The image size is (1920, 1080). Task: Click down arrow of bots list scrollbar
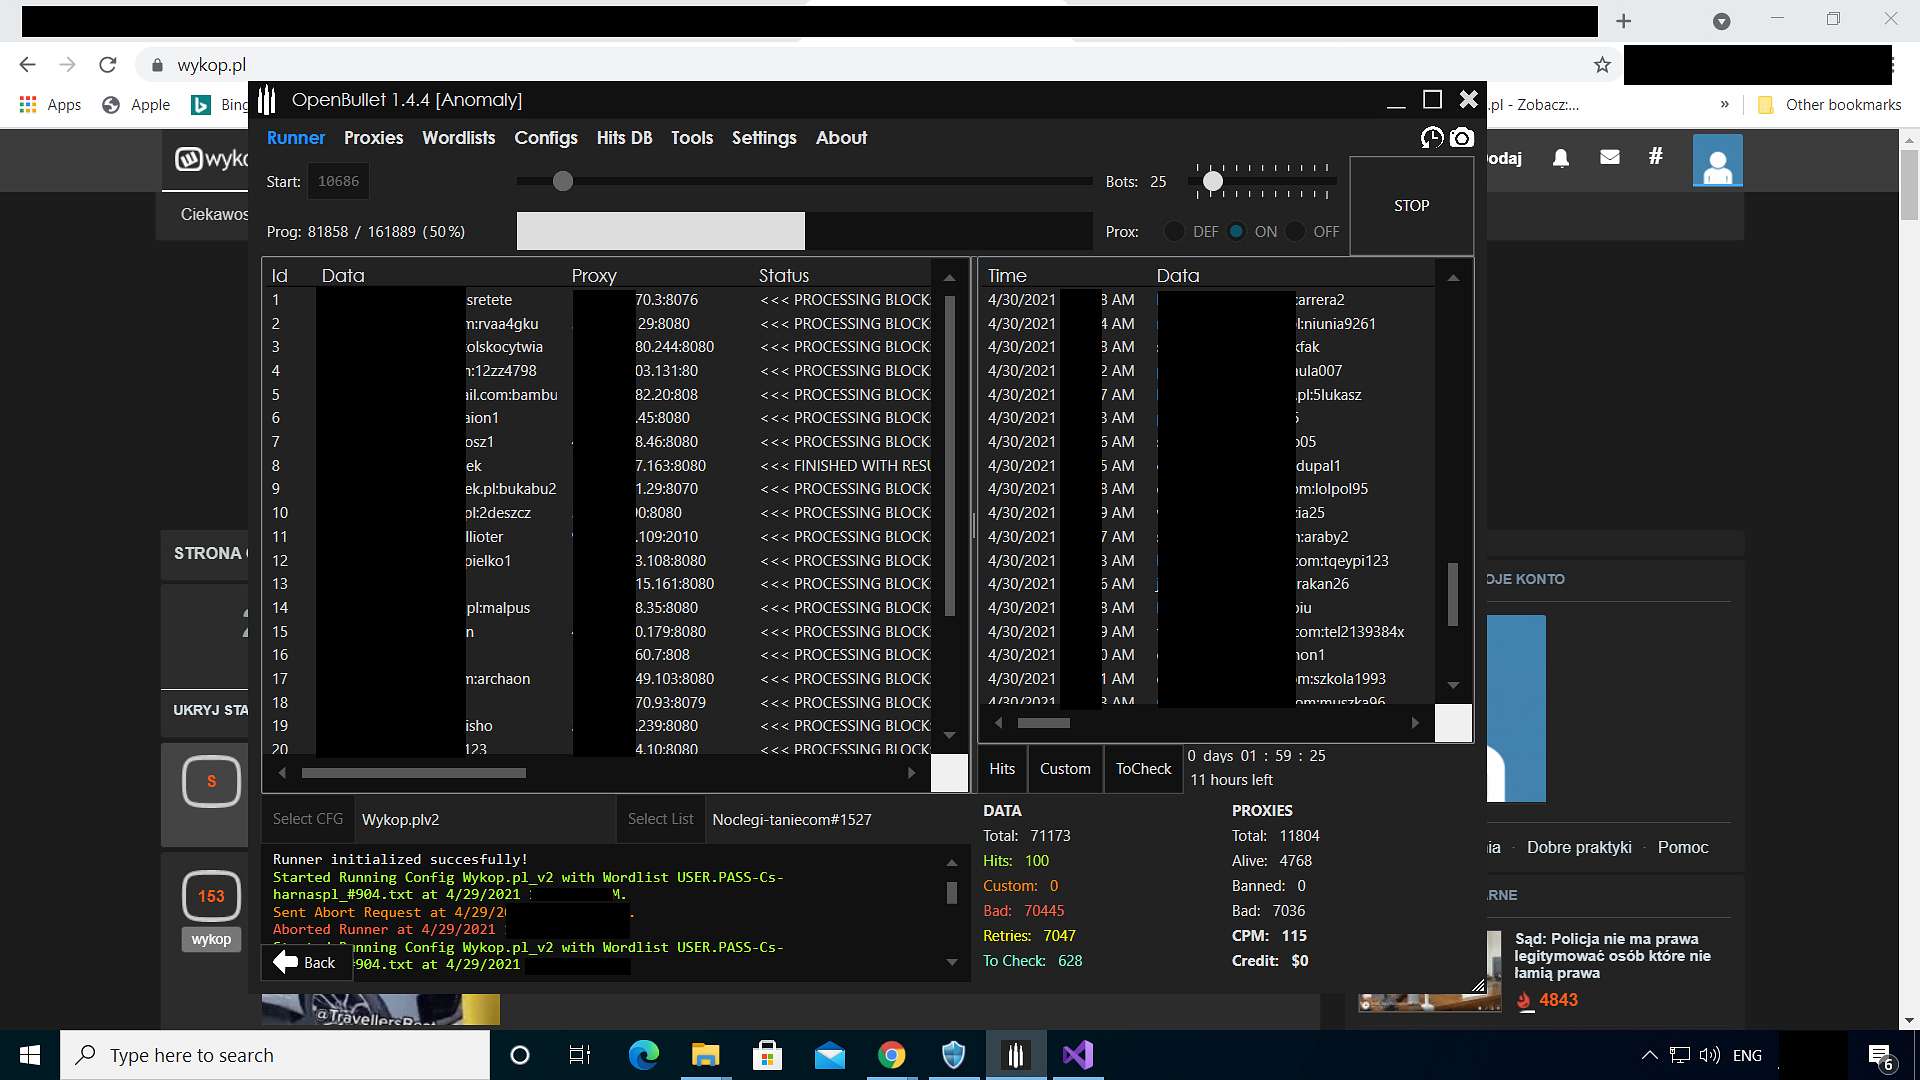coord(949,735)
